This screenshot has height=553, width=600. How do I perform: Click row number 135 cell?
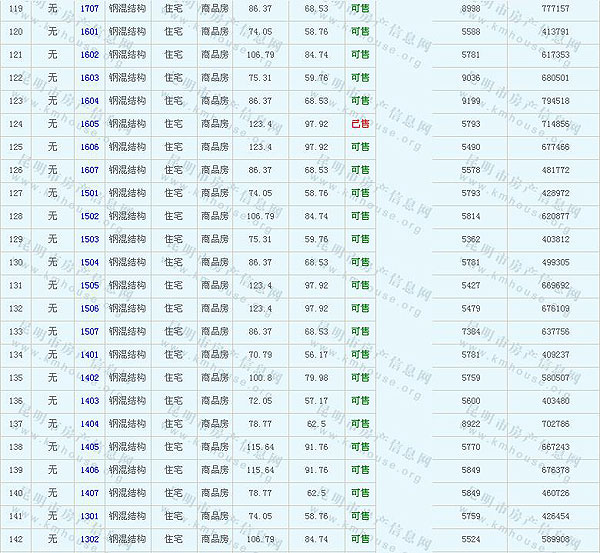(15, 377)
